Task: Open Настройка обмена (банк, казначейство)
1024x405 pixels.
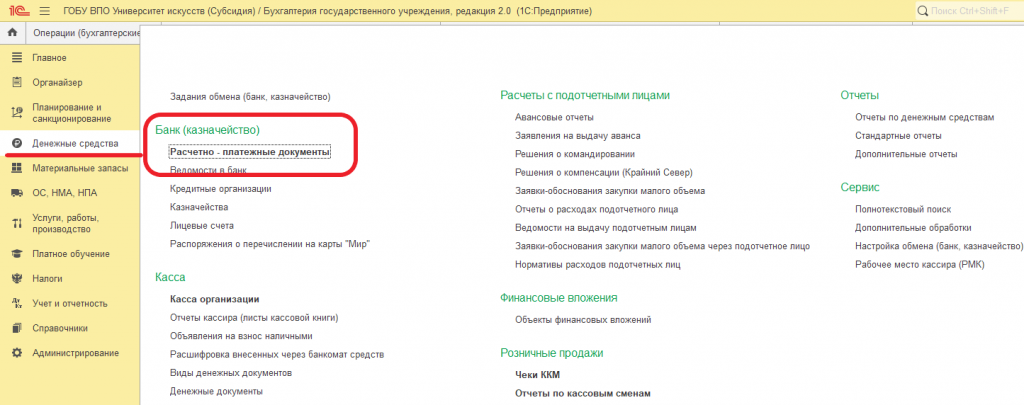Action: pos(939,246)
